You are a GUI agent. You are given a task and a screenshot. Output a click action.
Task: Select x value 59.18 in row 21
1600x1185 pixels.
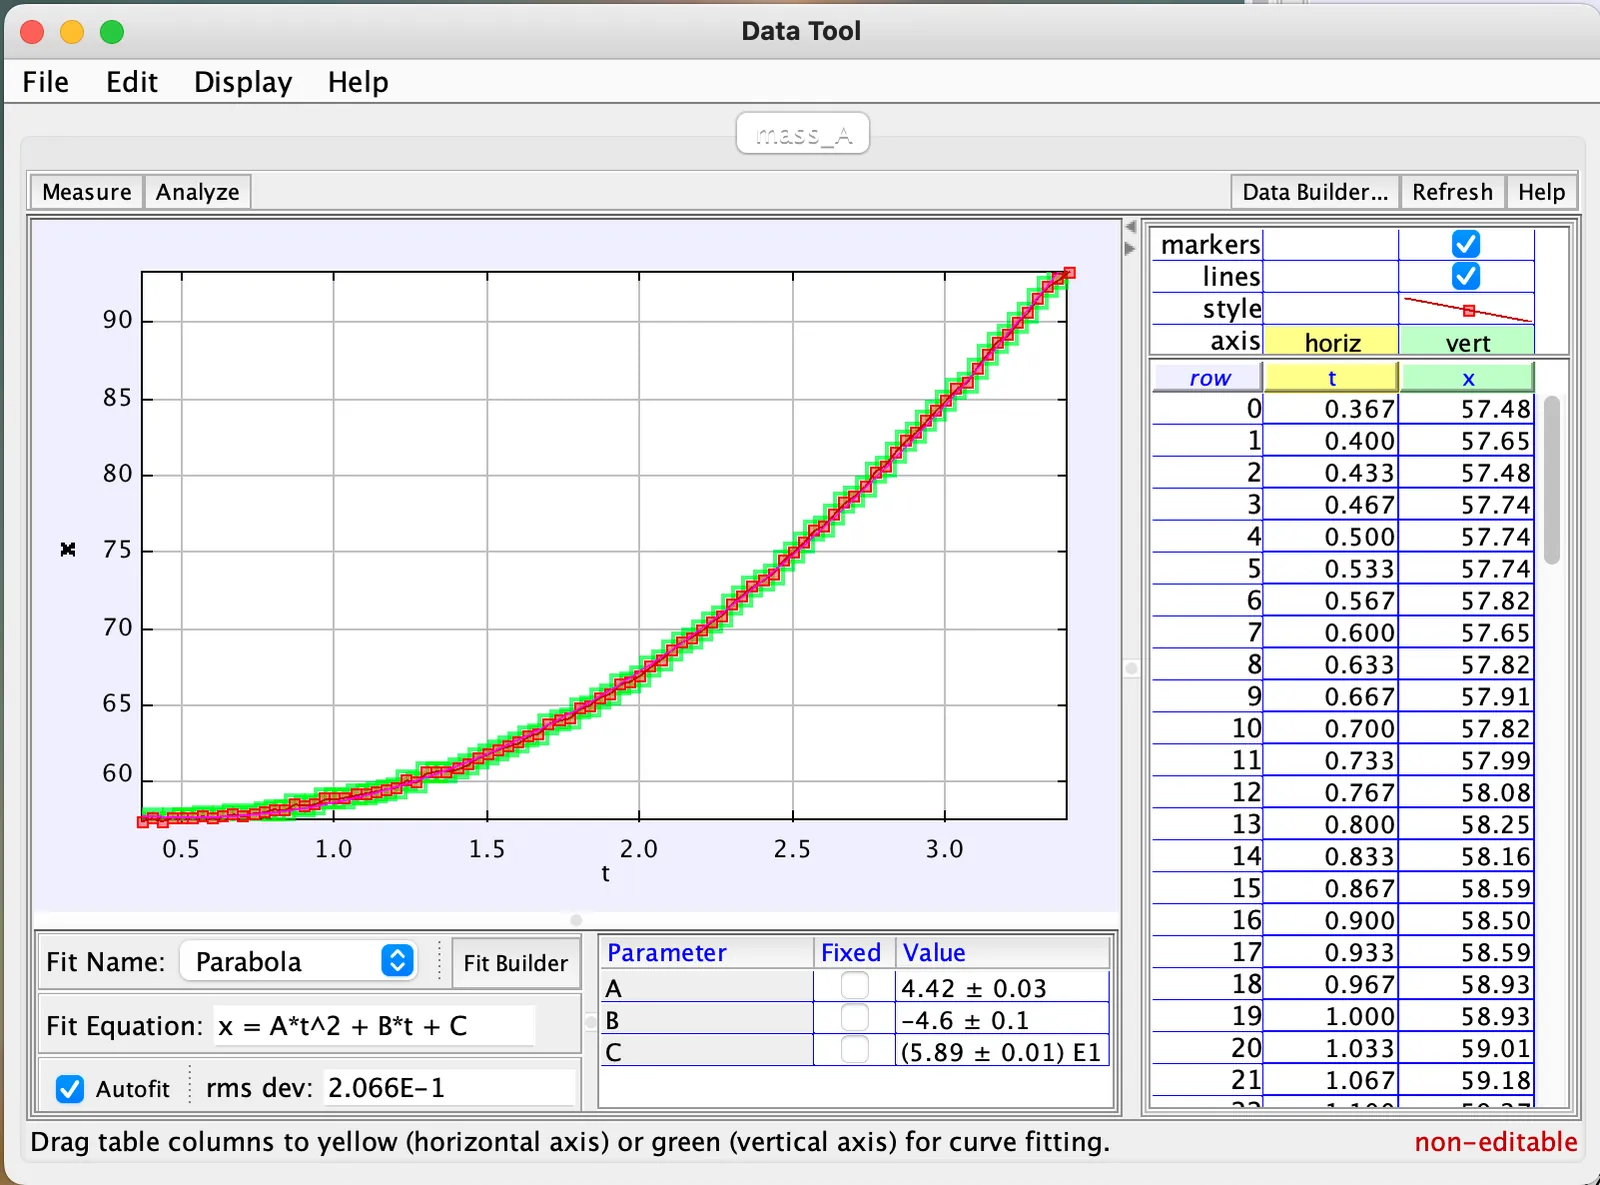[x=1467, y=1081]
